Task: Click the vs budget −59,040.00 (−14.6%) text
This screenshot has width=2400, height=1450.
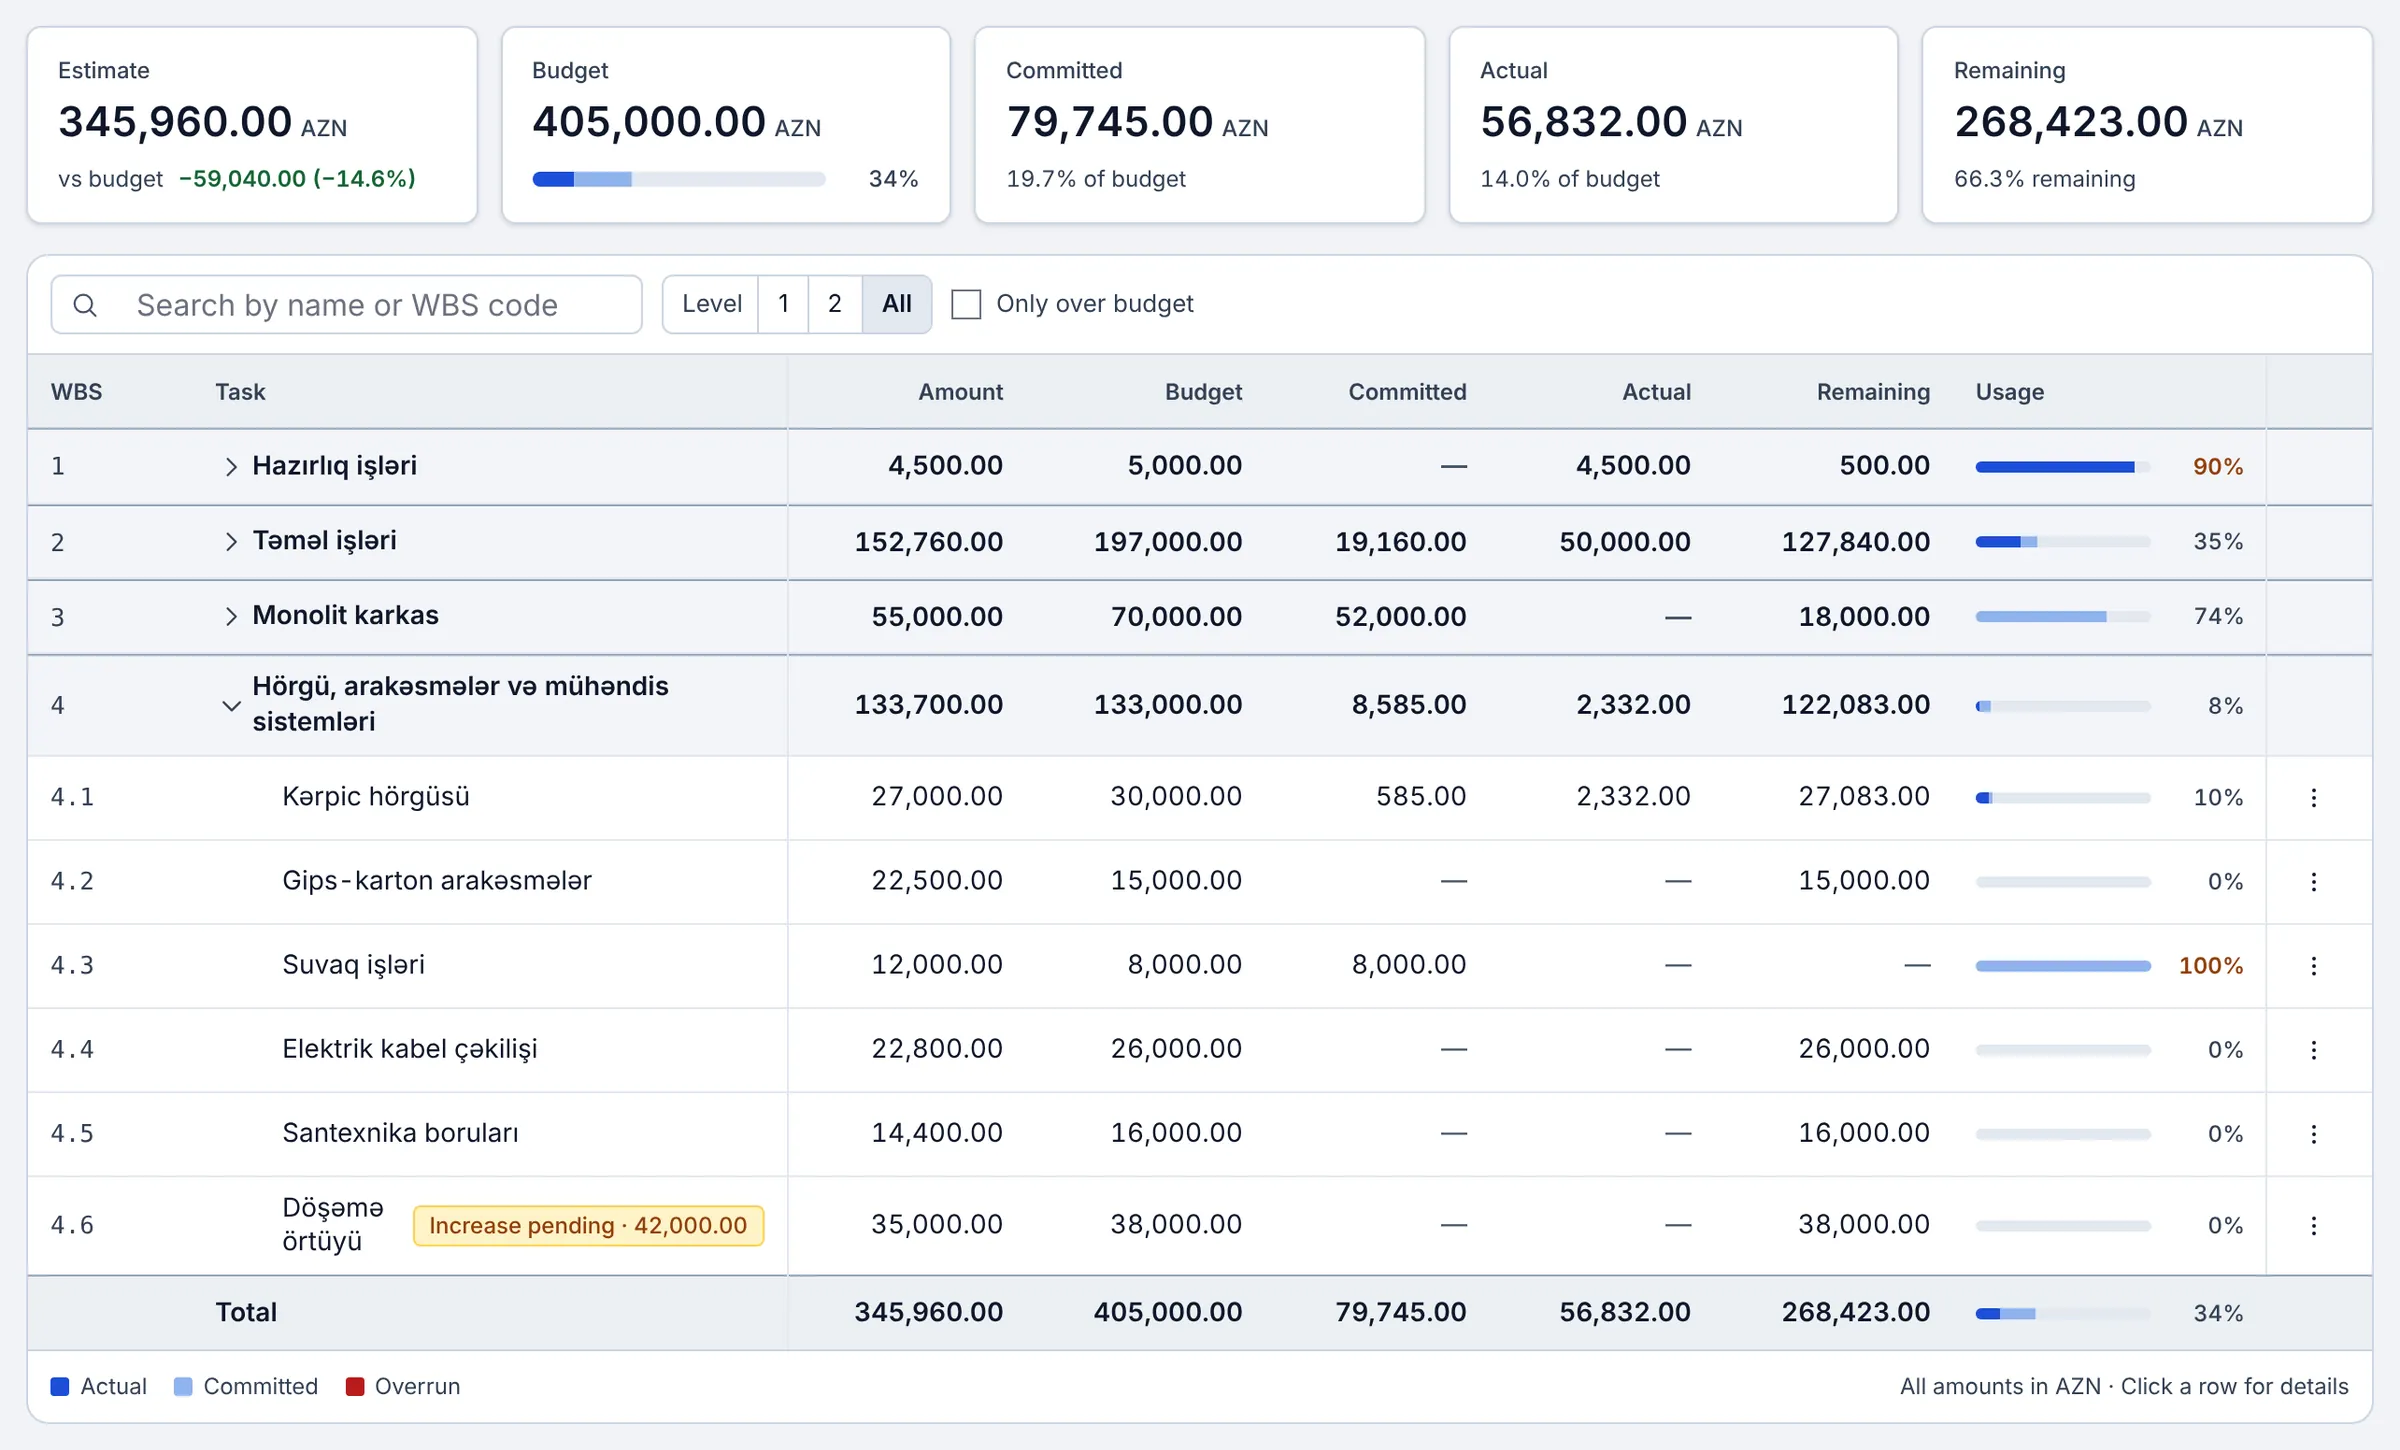Action: 237,179
